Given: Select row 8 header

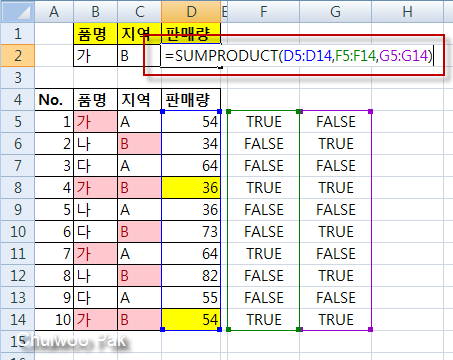Looking at the screenshot, I should click(x=18, y=188).
